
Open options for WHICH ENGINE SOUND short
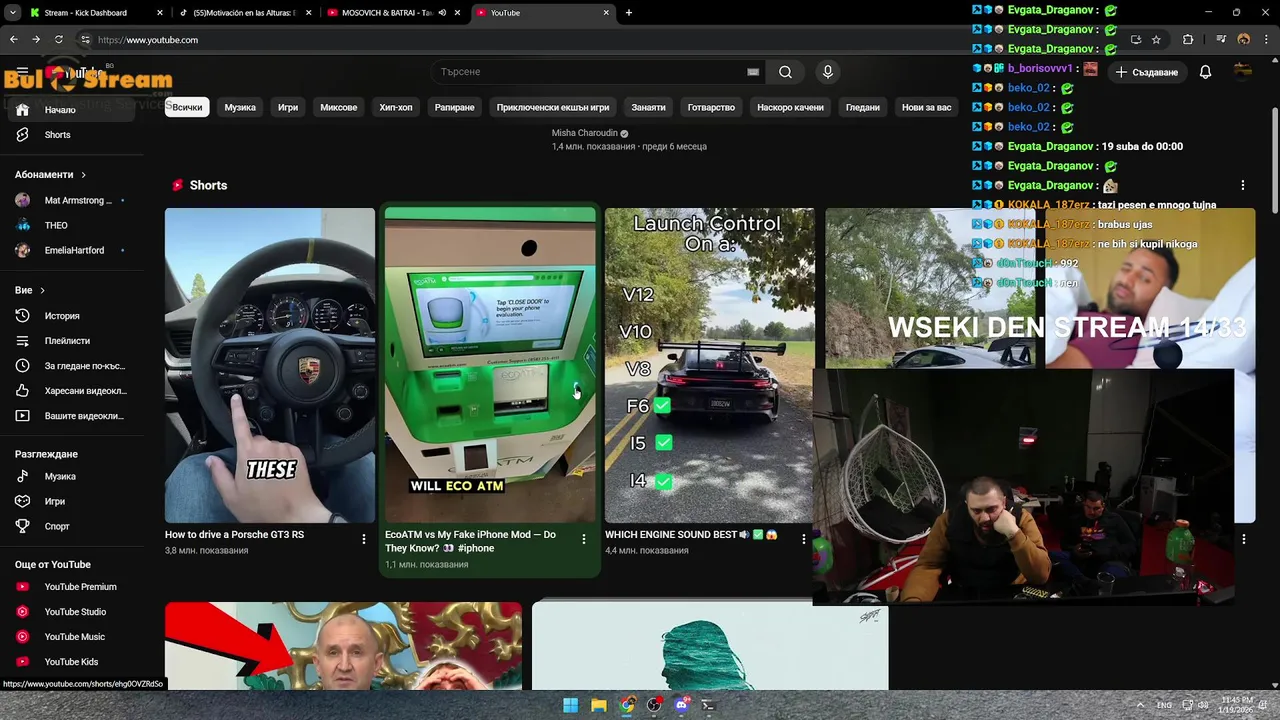(x=804, y=539)
